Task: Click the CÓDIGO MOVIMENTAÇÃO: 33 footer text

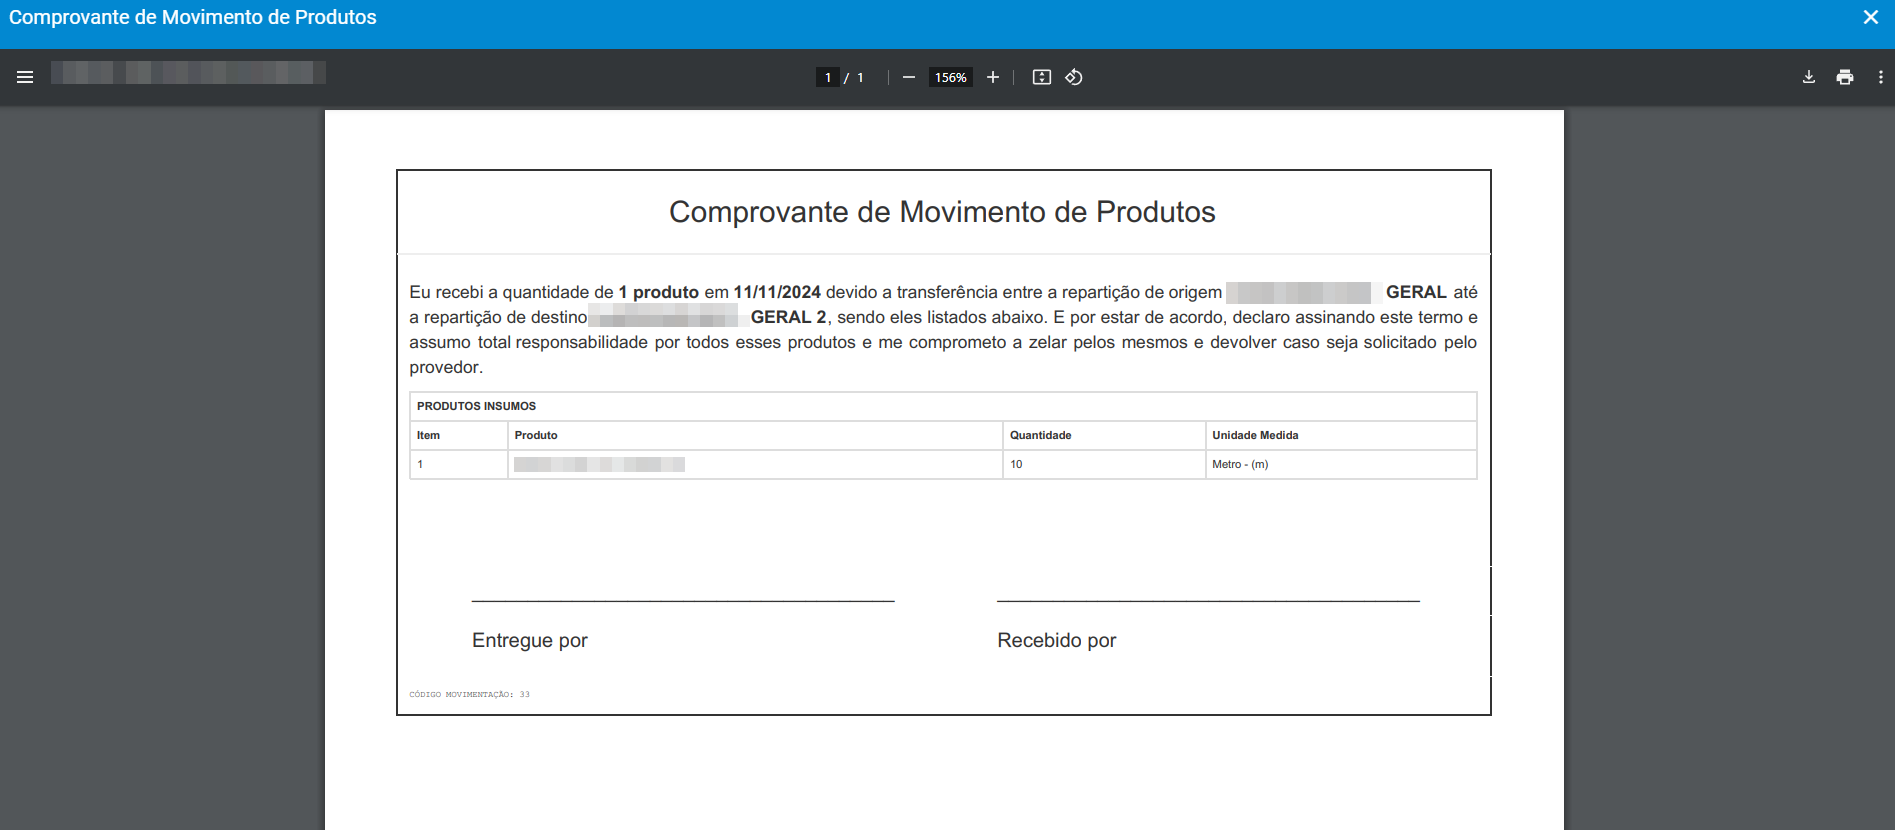Action: (469, 694)
